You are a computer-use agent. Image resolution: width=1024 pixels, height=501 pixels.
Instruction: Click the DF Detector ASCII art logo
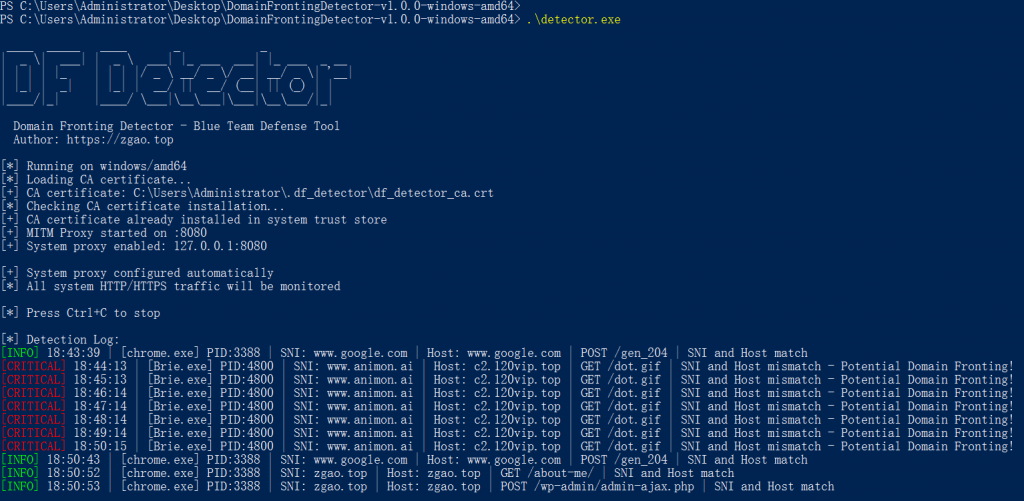(x=170, y=78)
